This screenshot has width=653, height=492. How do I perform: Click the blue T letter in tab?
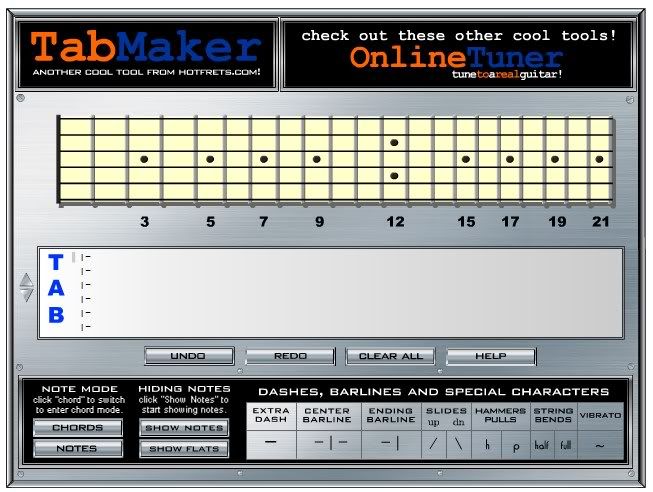(56, 262)
